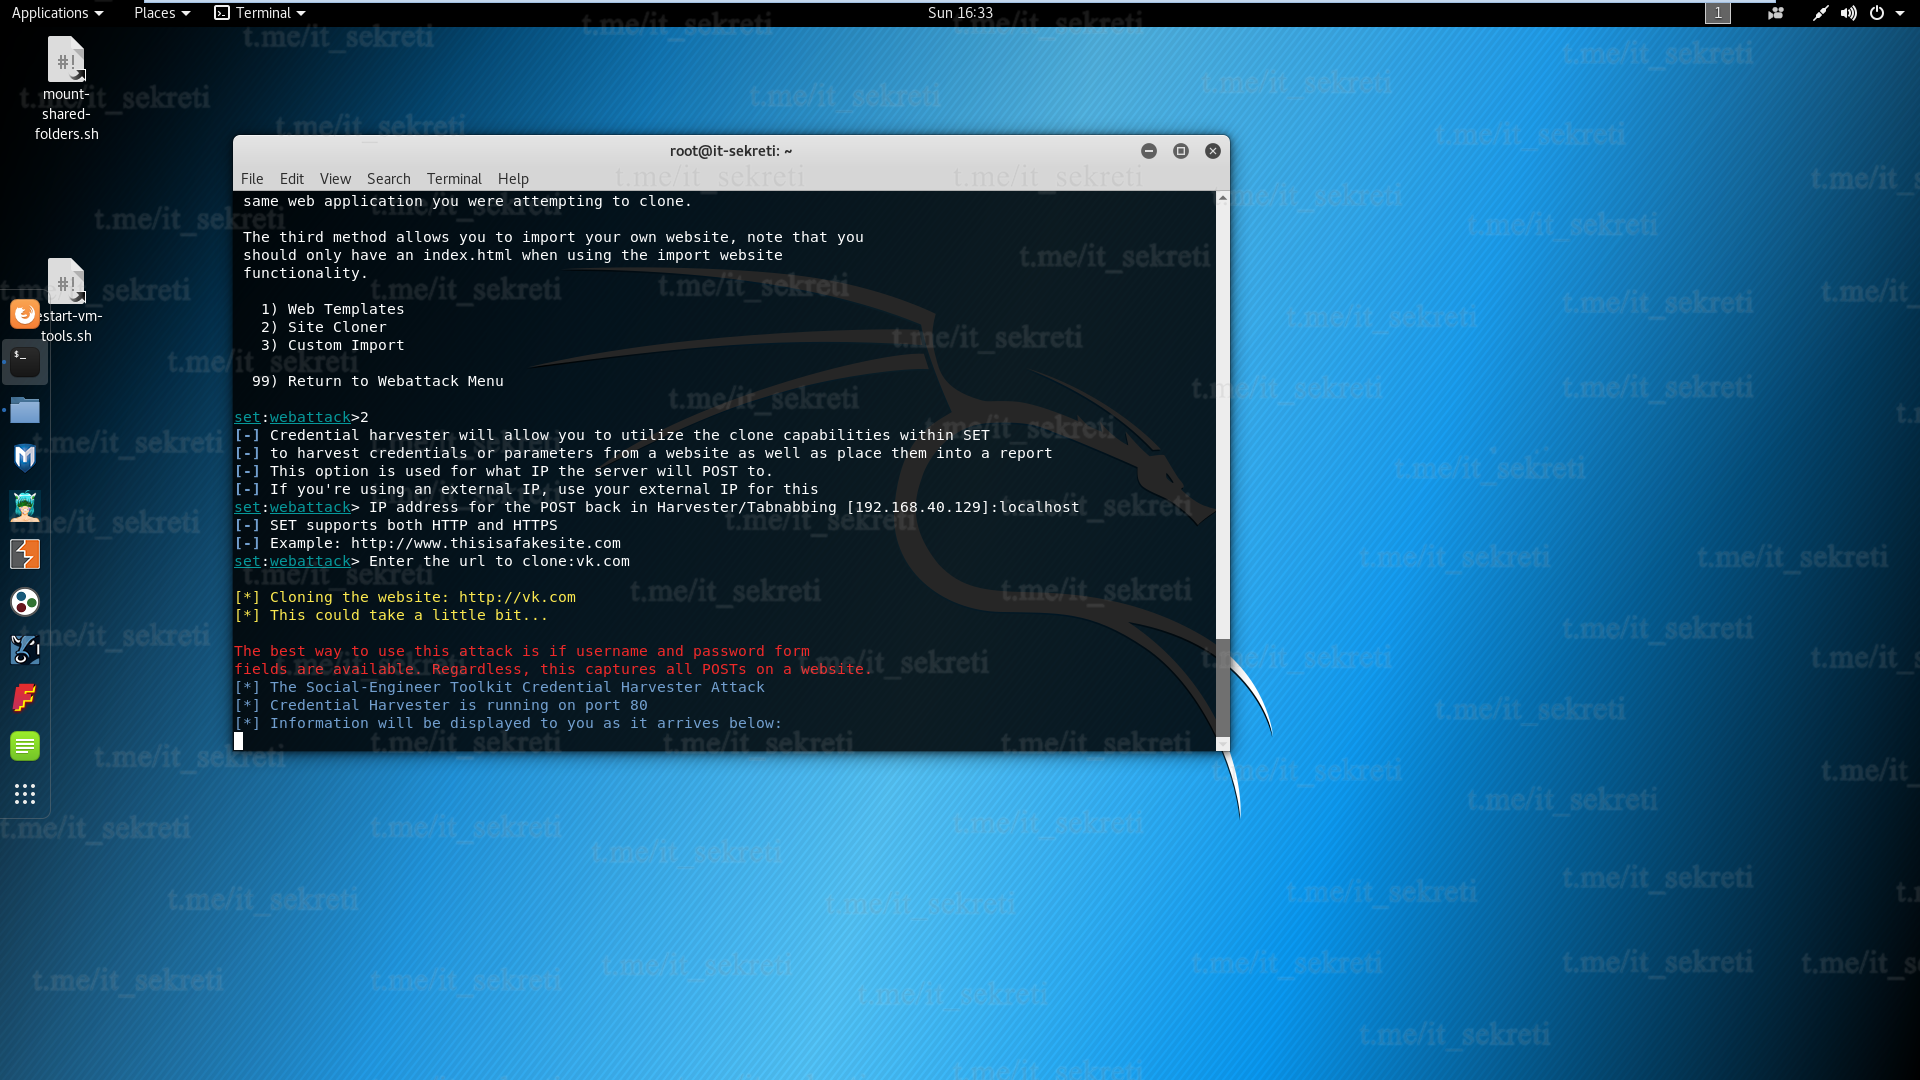
Task: Click the Terminal dock icon
Action: coord(25,362)
